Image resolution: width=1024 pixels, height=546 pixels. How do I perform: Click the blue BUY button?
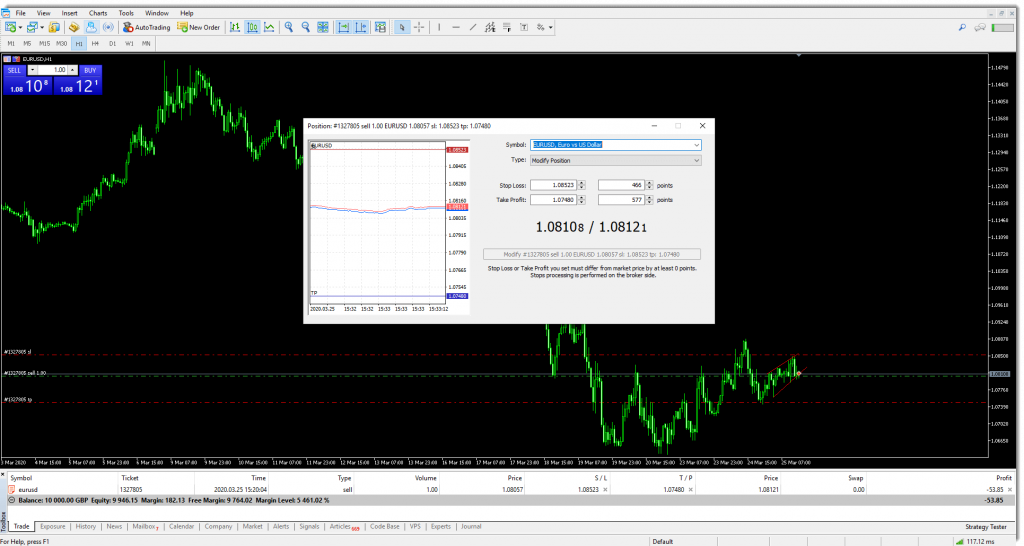coord(89,70)
